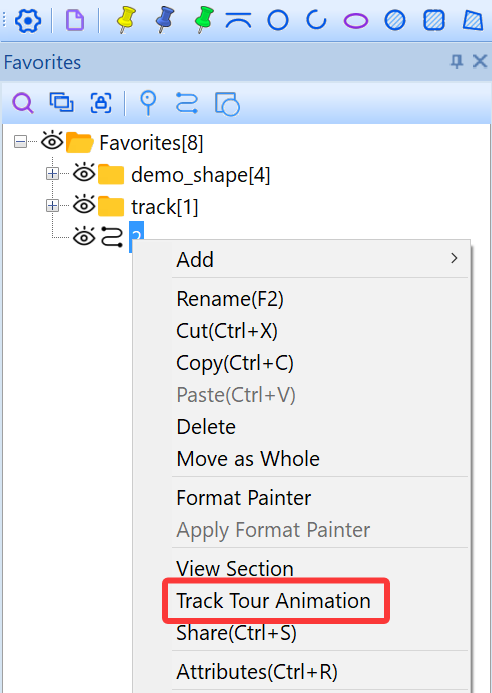Click the location pin icon in Favorites toolbar
492x693 pixels.
pos(148,103)
